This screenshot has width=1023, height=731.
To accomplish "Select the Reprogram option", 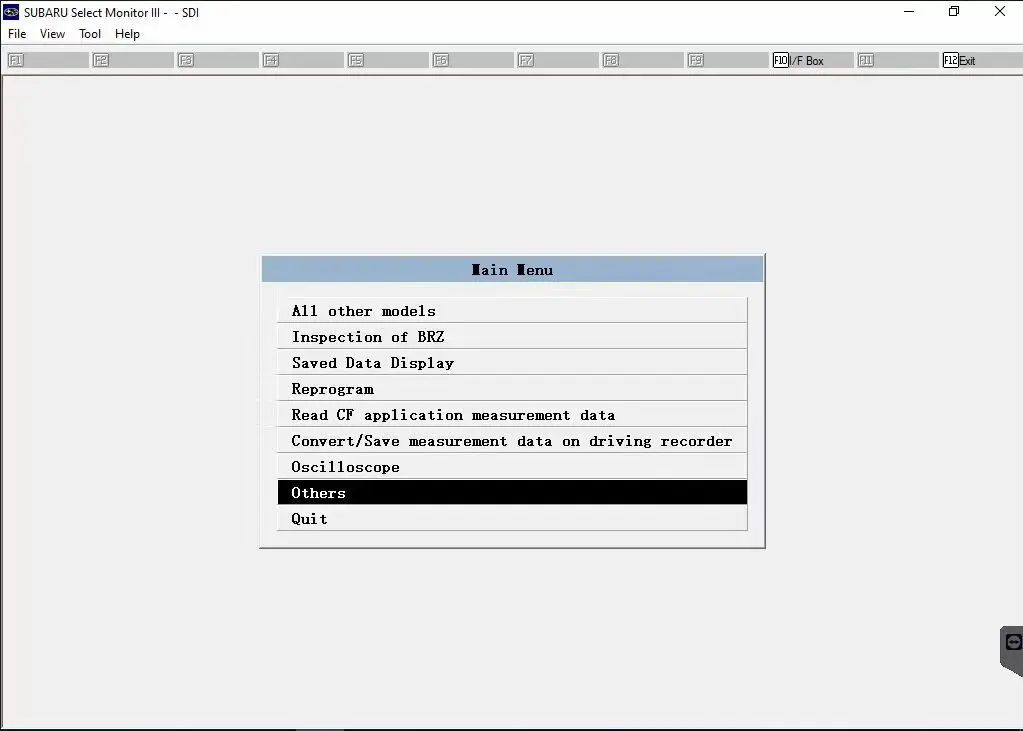I will [512, 389].
